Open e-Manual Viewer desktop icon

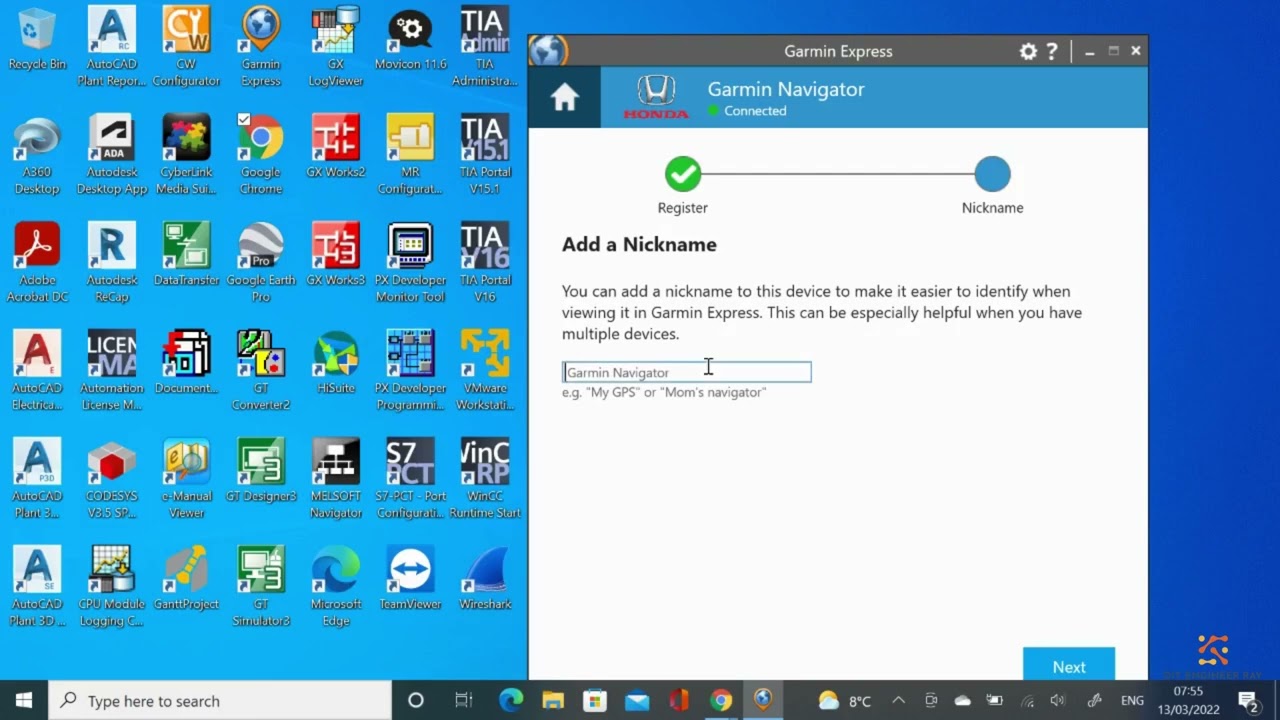[x=186, y=479]
